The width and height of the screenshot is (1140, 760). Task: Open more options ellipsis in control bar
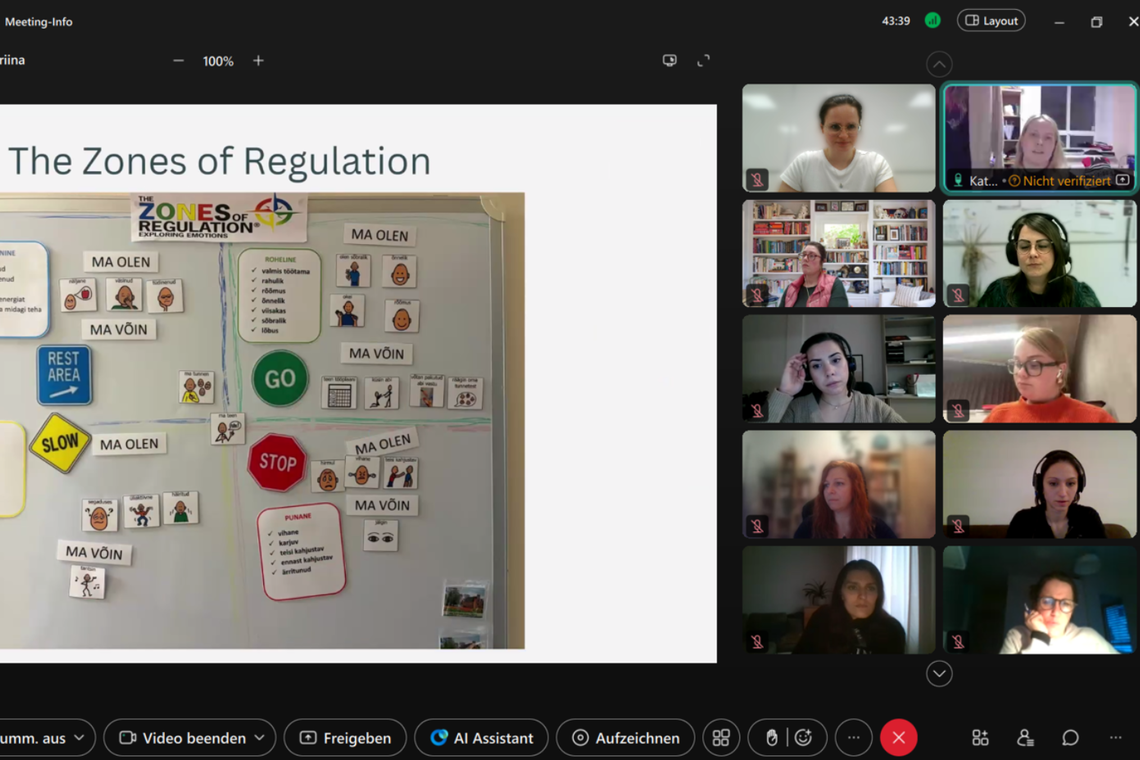[x=854, y=738]
